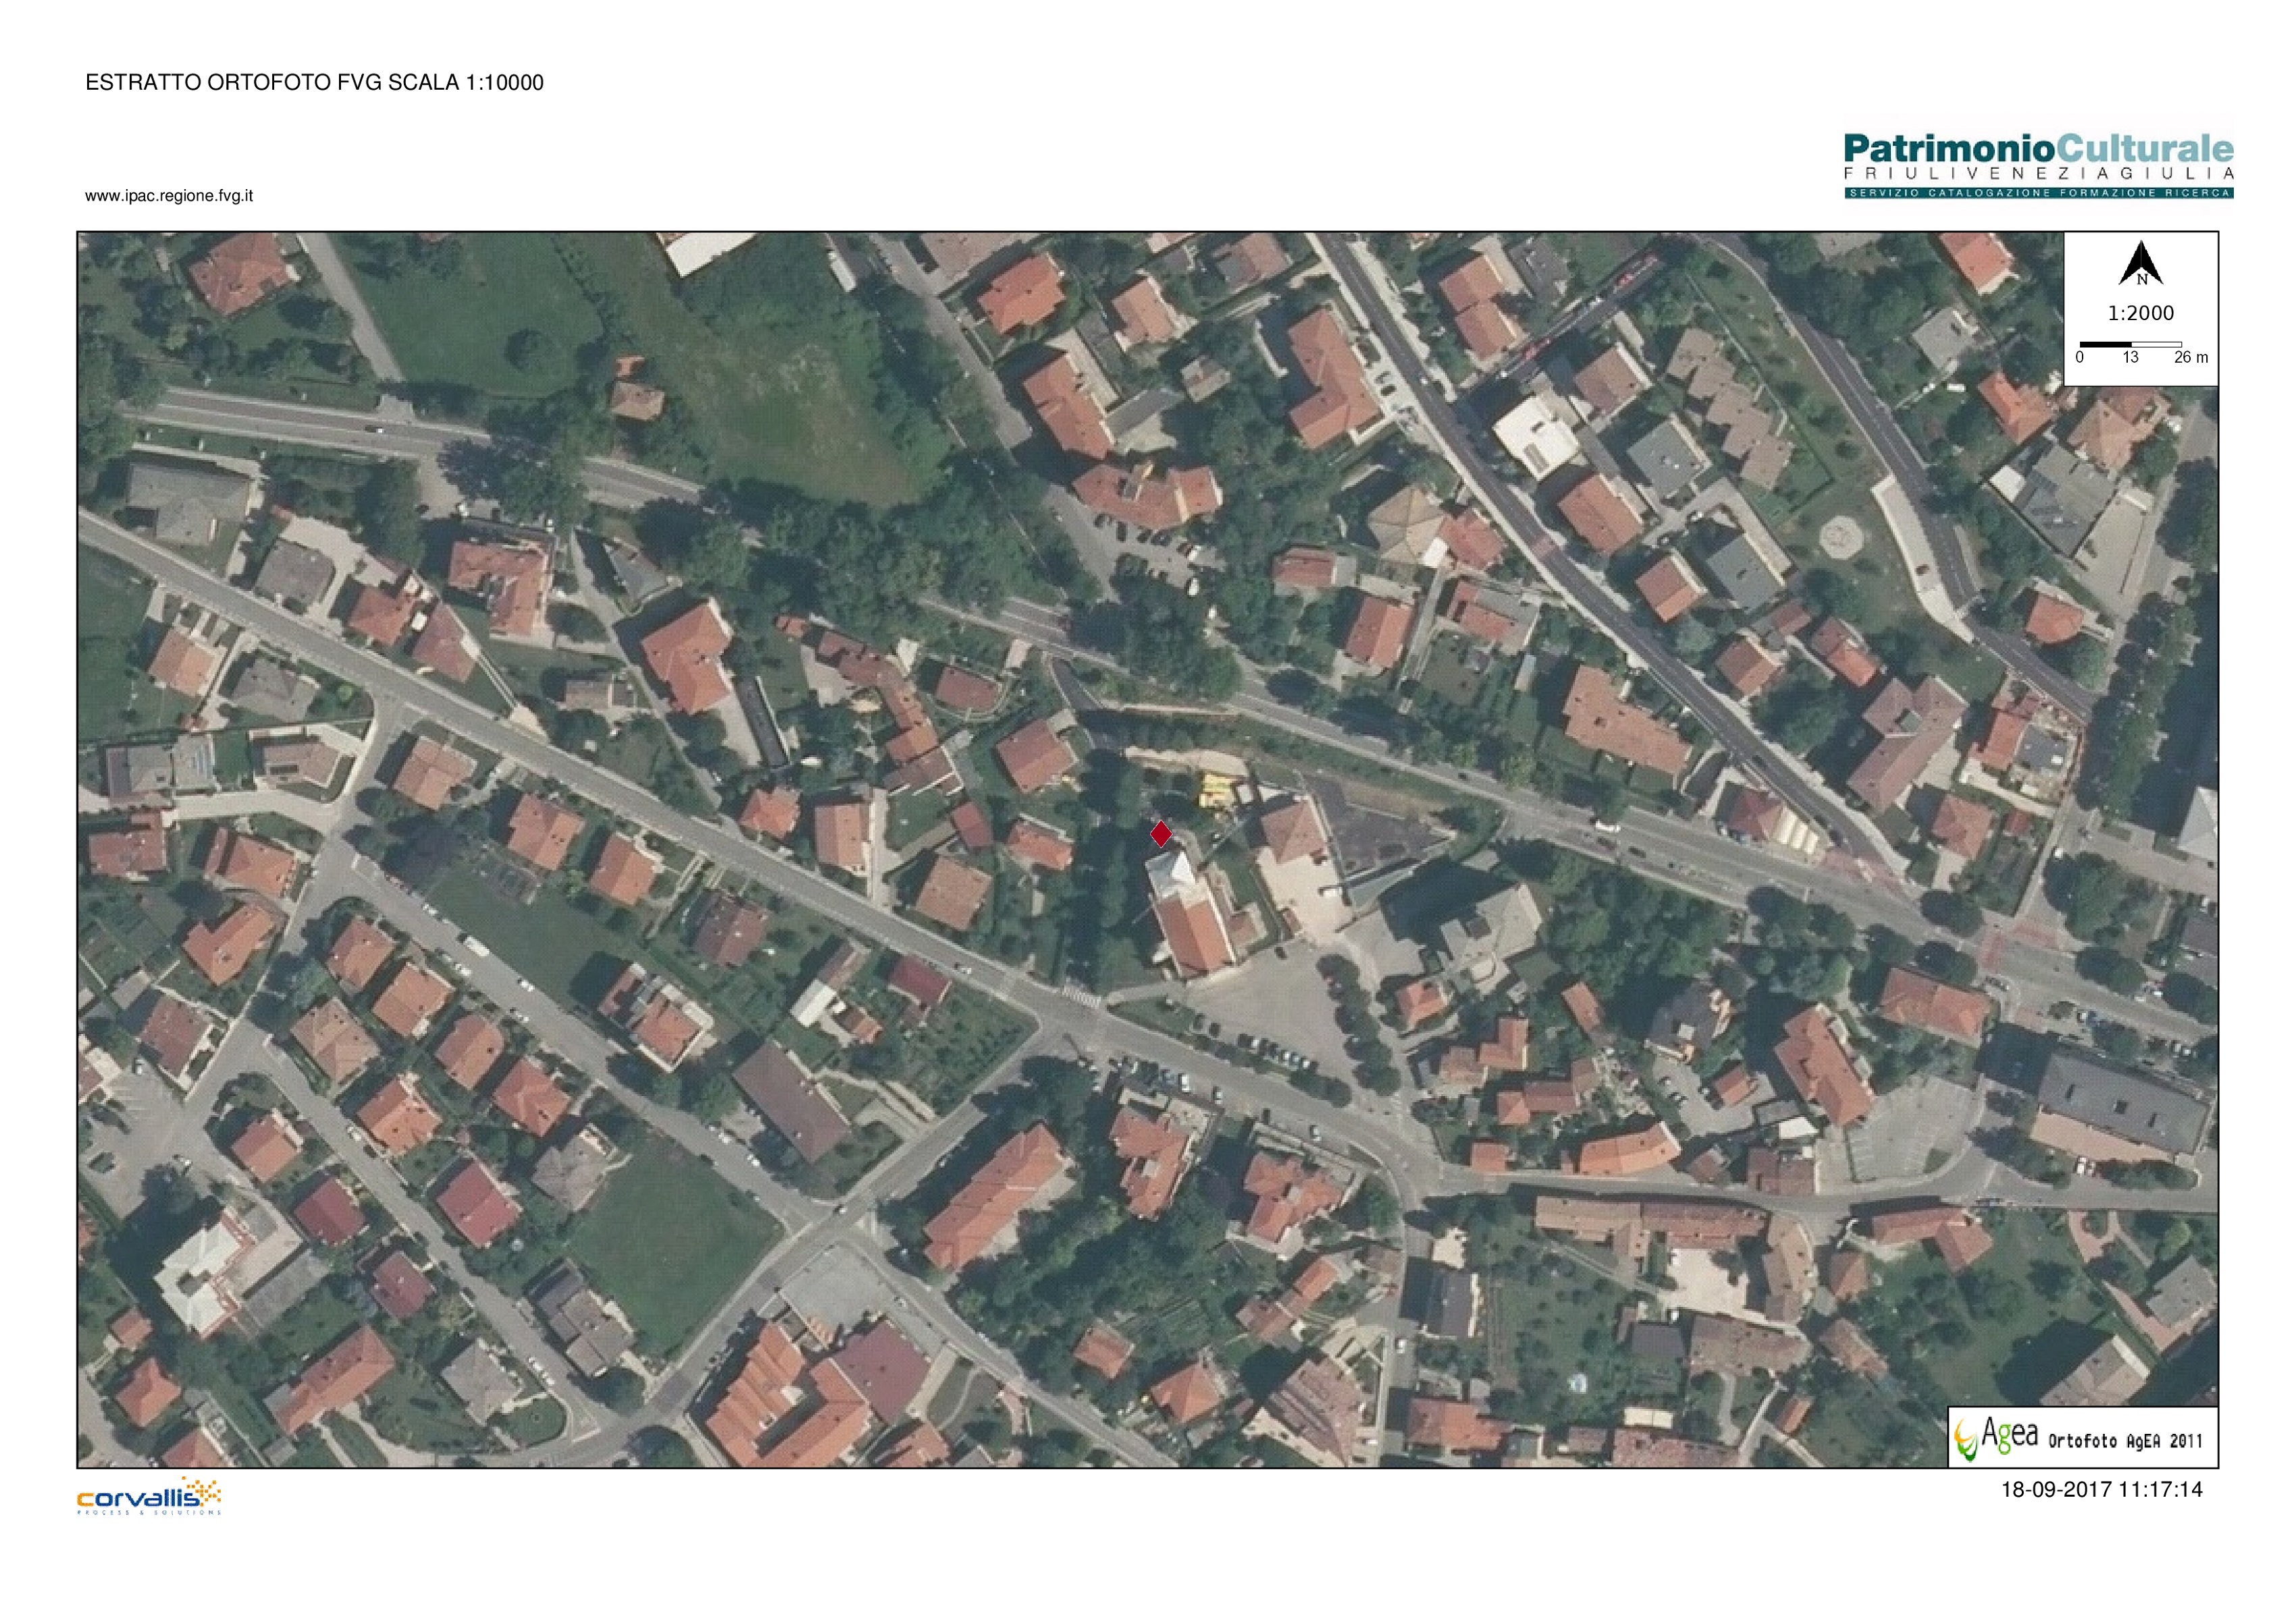Click the 1:2000 scale label
This screenshot has height=1623, width=2296.
2141,313
